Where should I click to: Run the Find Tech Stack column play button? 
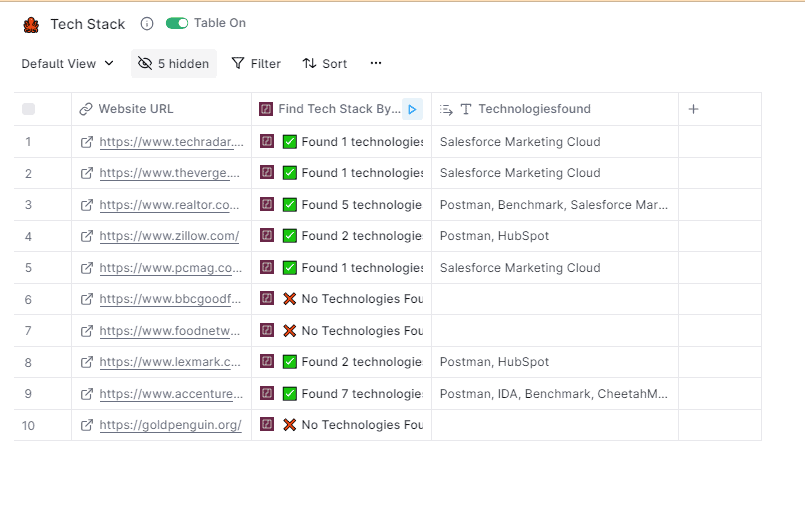point(412,109)
